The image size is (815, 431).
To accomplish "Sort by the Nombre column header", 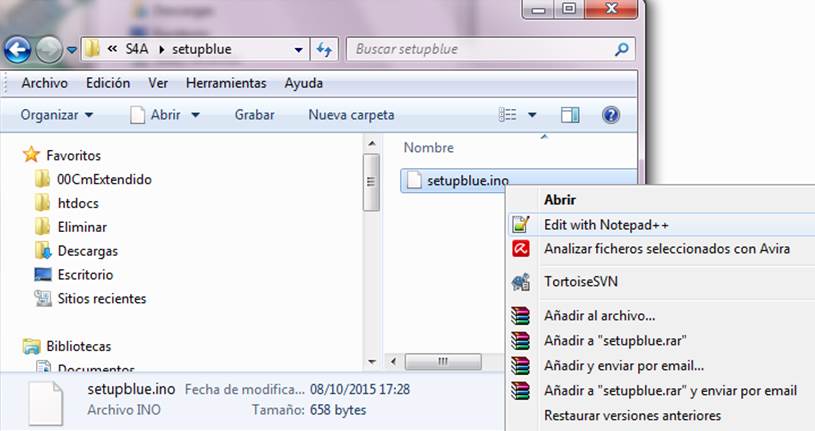I will point(429,148).
